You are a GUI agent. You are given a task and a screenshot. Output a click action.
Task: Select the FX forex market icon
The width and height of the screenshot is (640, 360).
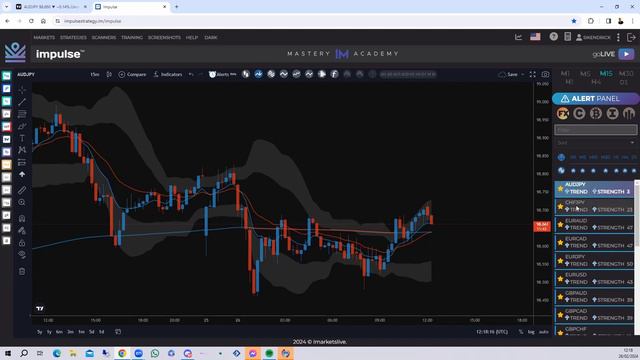coord(562,113)
